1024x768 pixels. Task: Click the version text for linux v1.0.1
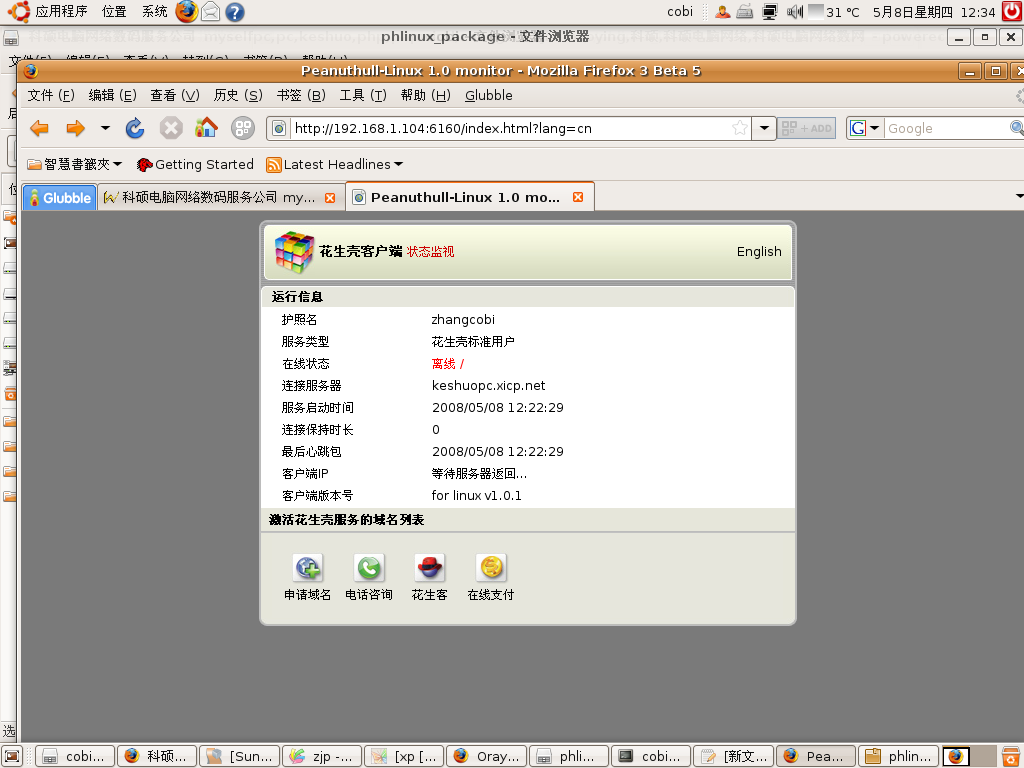477,496
